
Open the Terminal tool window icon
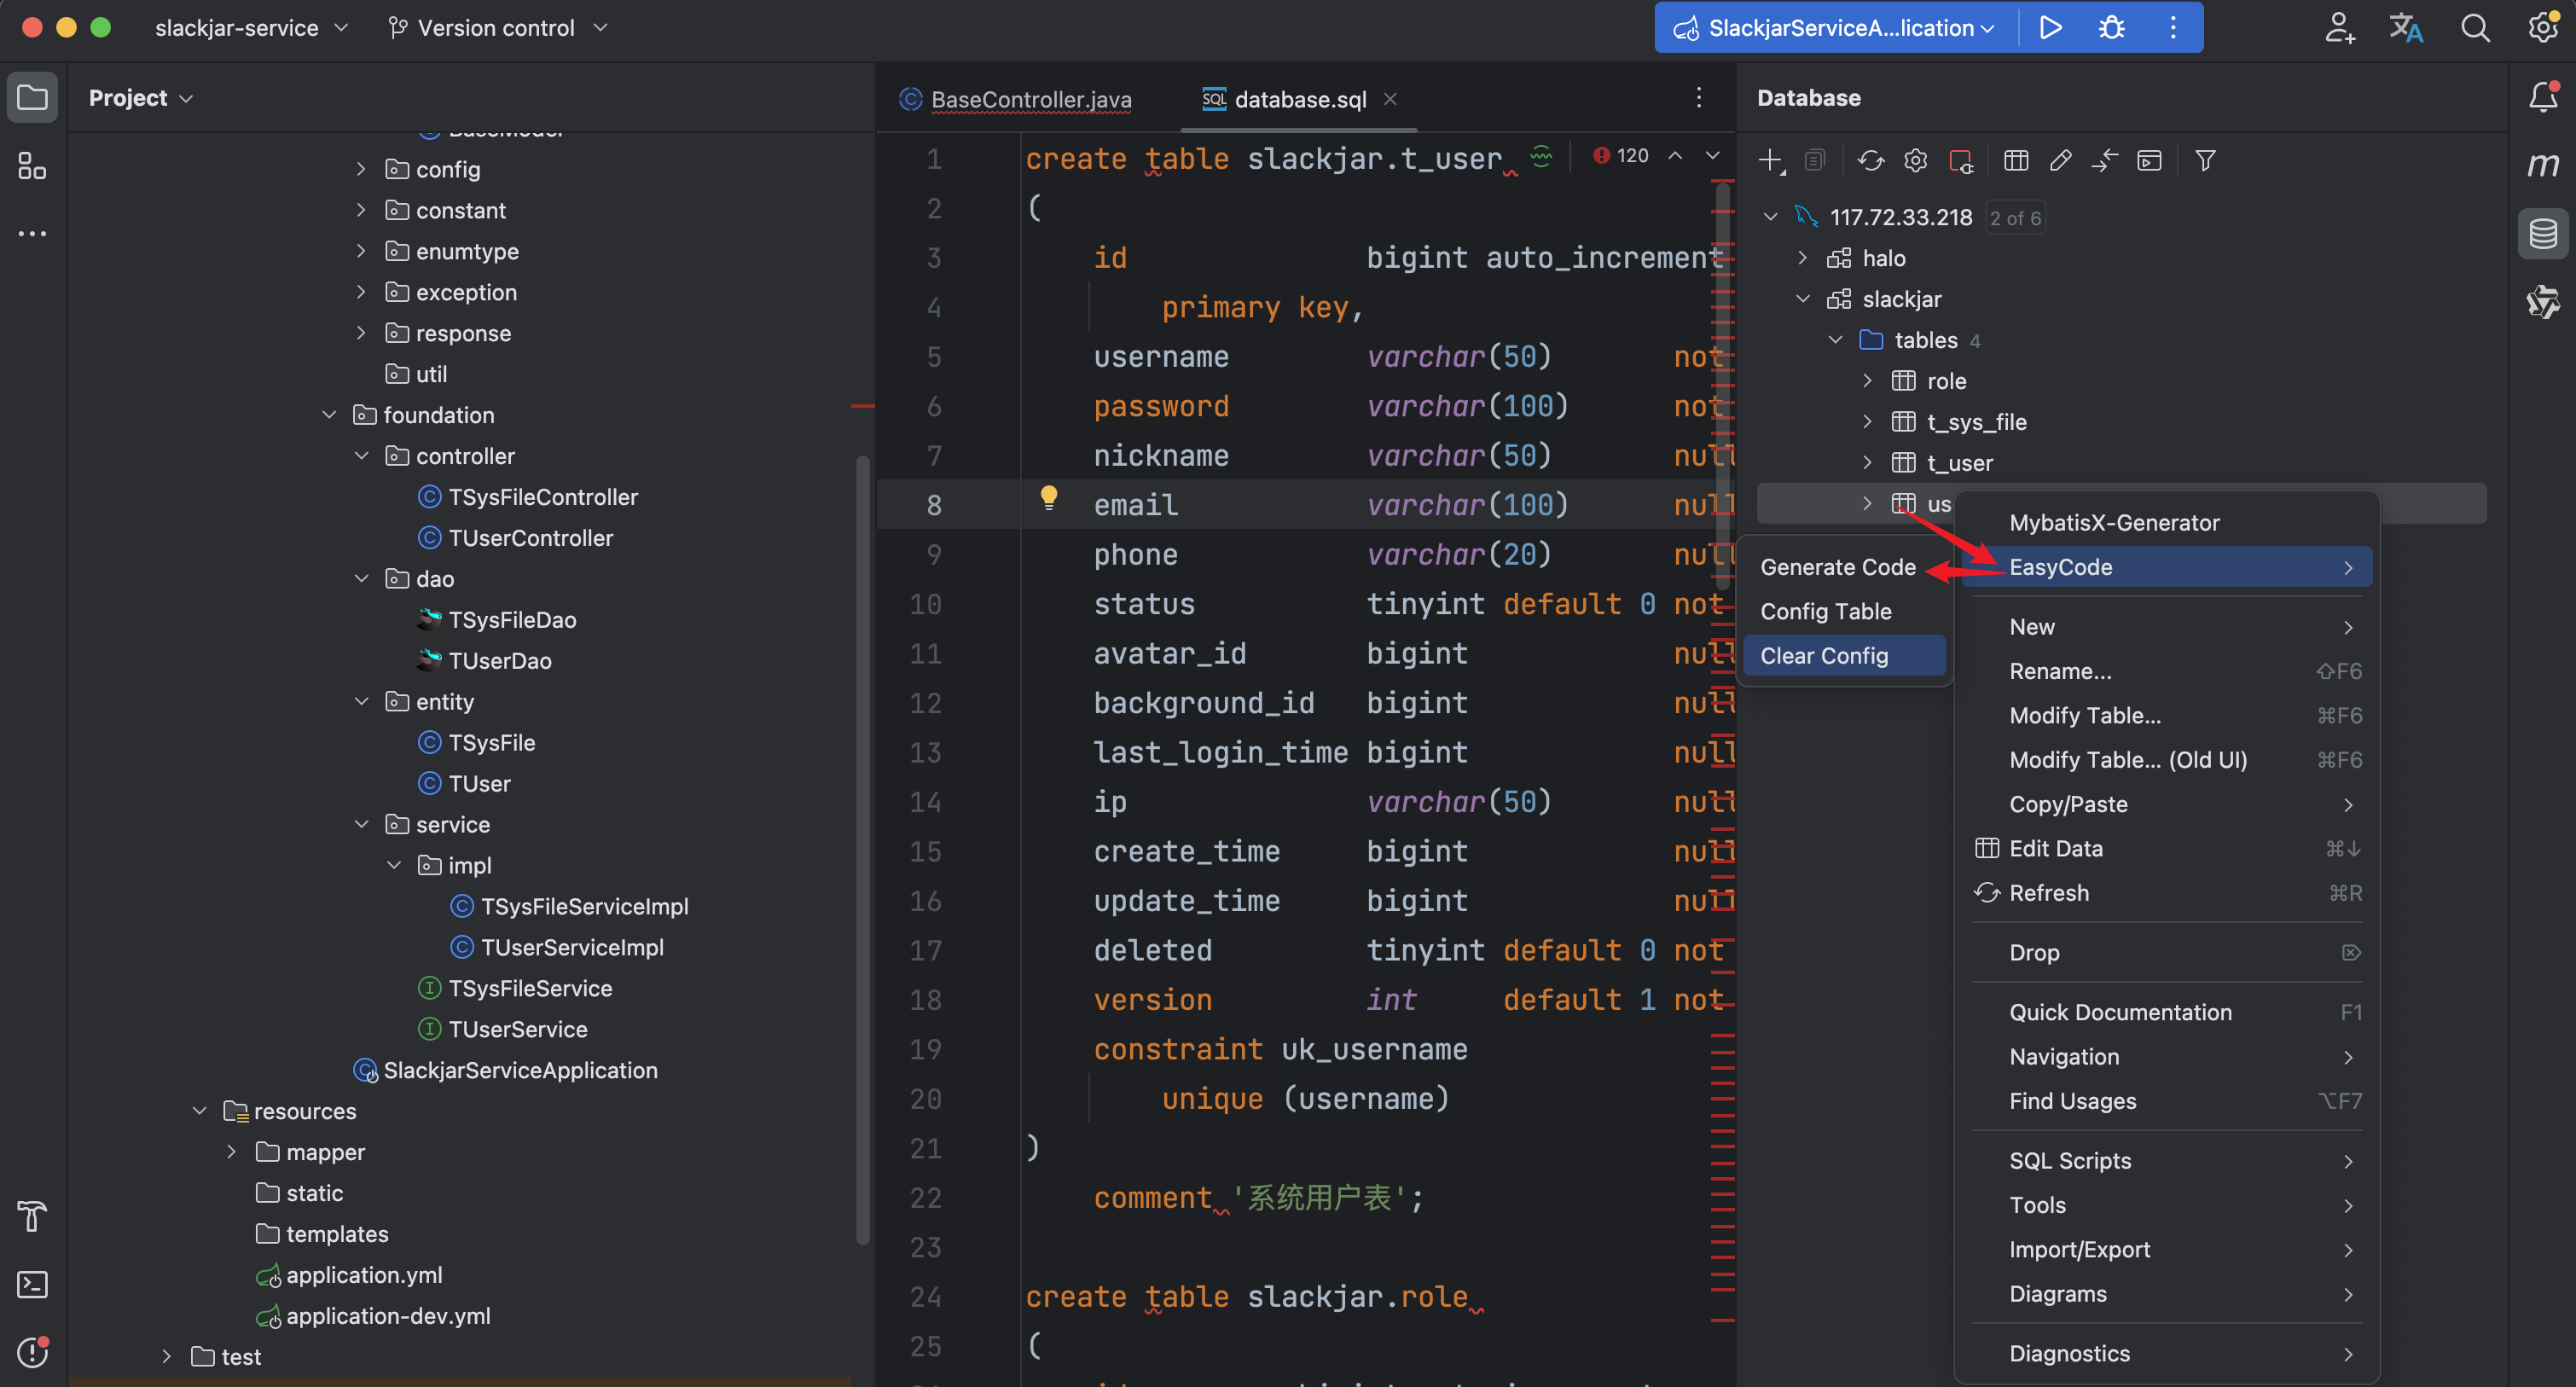pyautogui.click(x=32, y=1284)
